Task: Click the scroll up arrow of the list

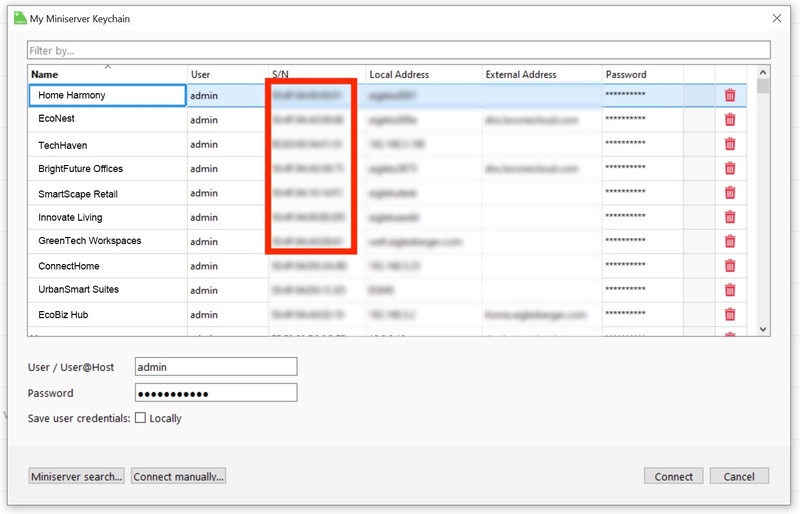Action: click(763, 72)
